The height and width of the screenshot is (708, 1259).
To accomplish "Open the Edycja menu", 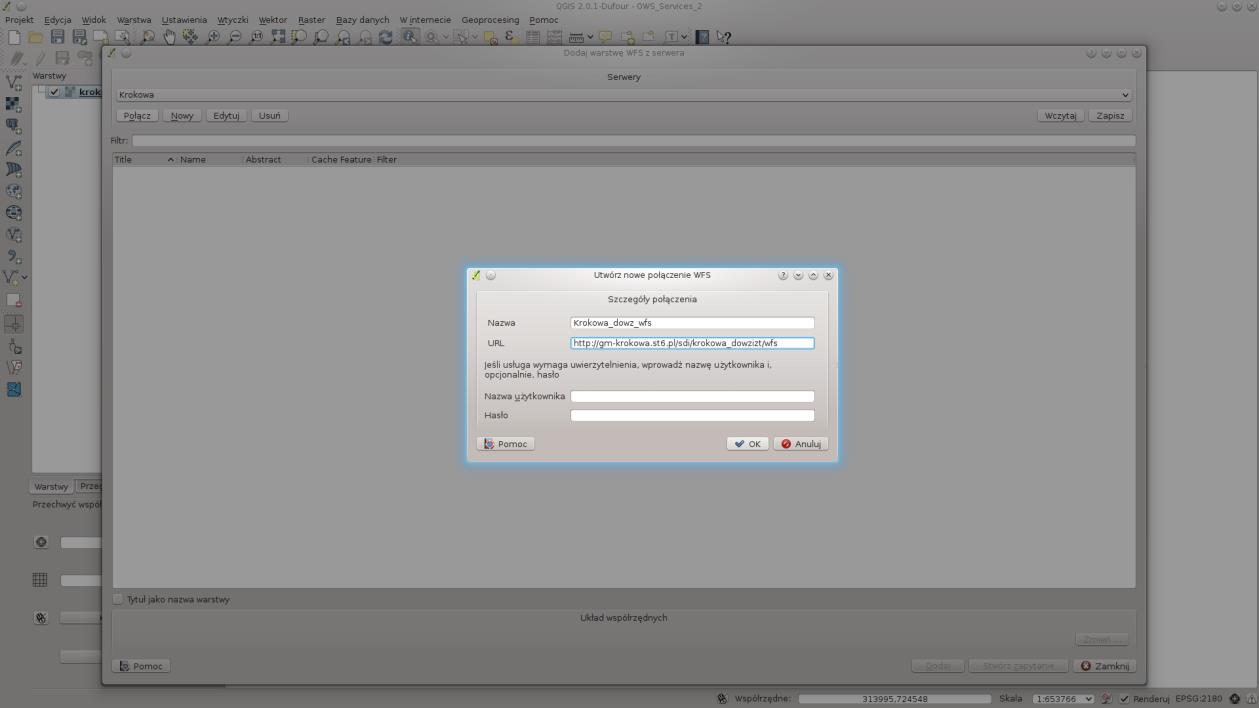I will click(x=57, y=19).
